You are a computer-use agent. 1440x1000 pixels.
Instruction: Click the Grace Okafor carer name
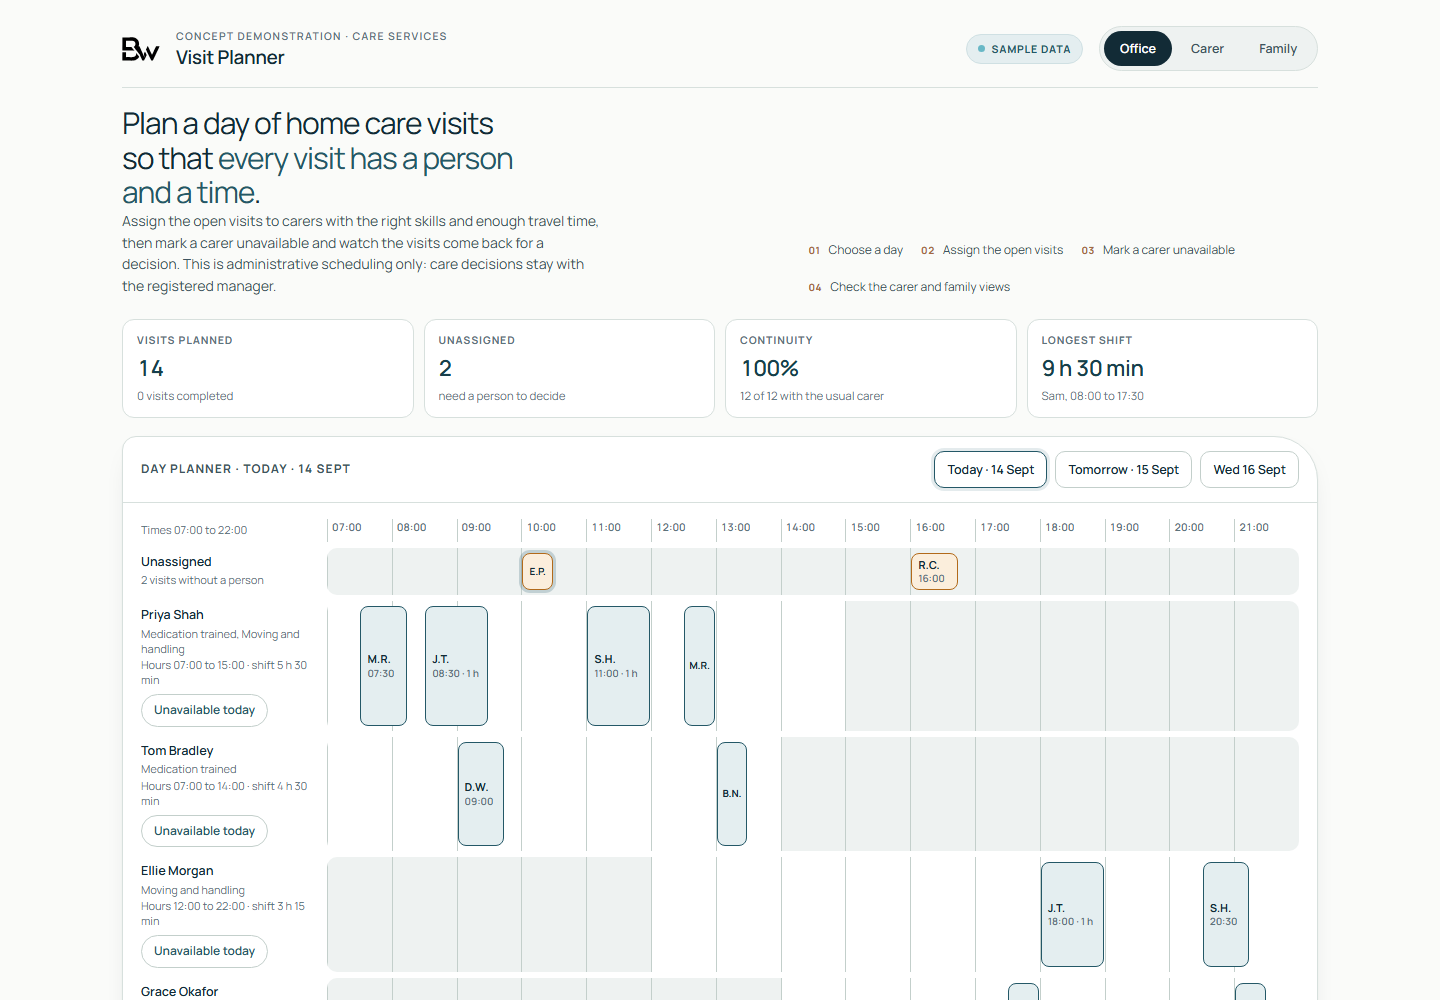179,992
